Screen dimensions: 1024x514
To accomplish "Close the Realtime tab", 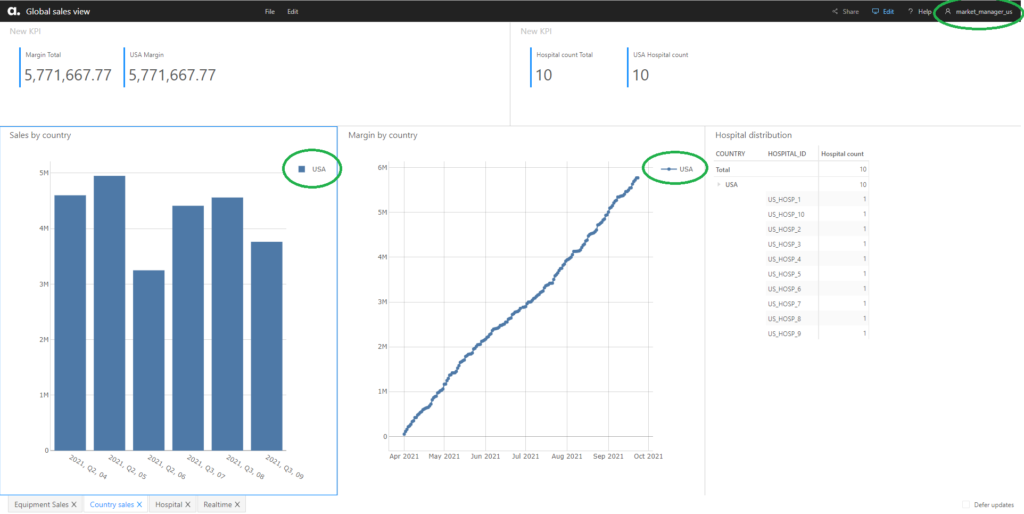I will tap(237, 504).
